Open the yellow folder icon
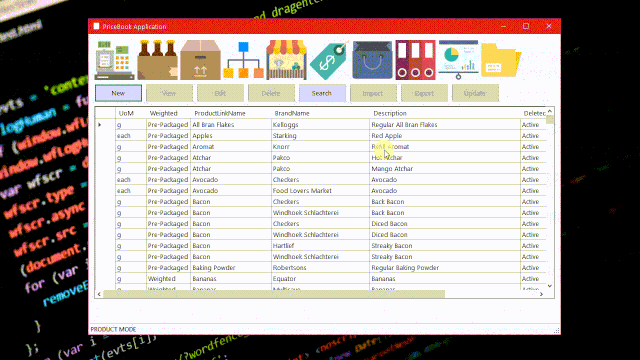 (501, 60)
